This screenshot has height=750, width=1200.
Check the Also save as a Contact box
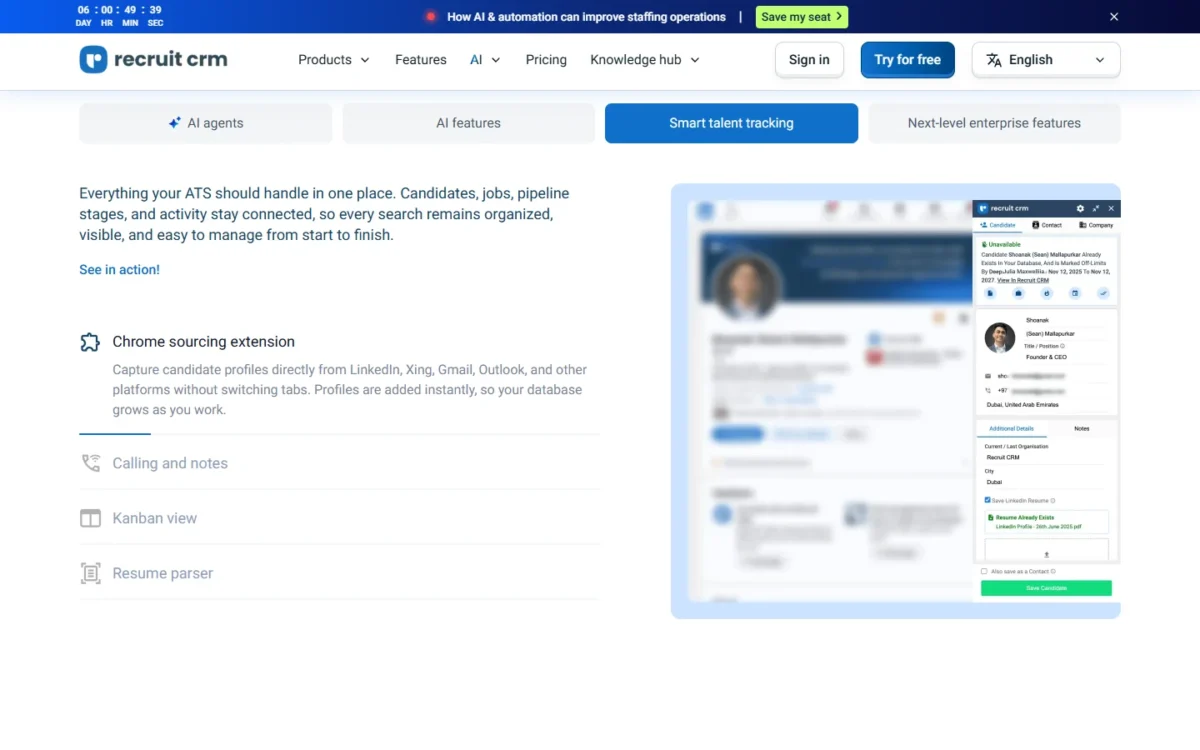[x=984, y=571]
